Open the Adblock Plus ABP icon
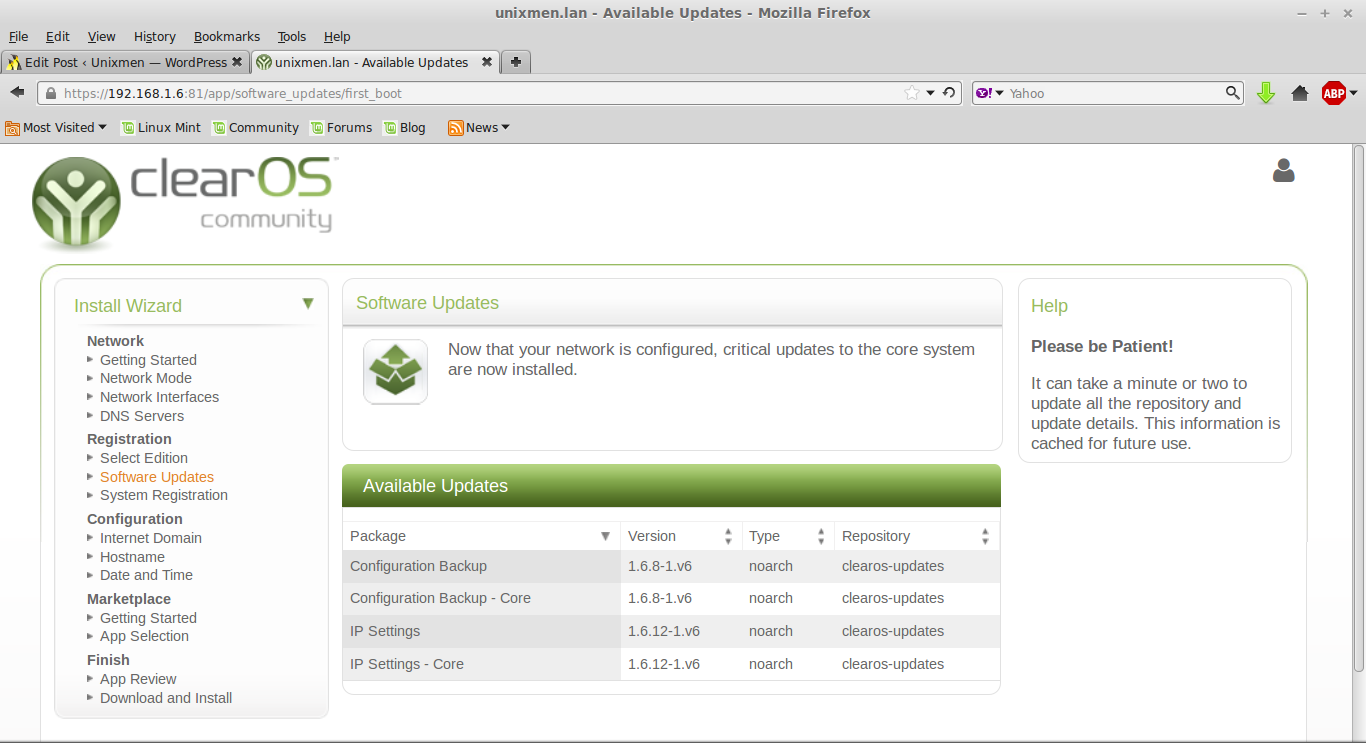This screenshot has height=743, width=1366. point(1333,93)
